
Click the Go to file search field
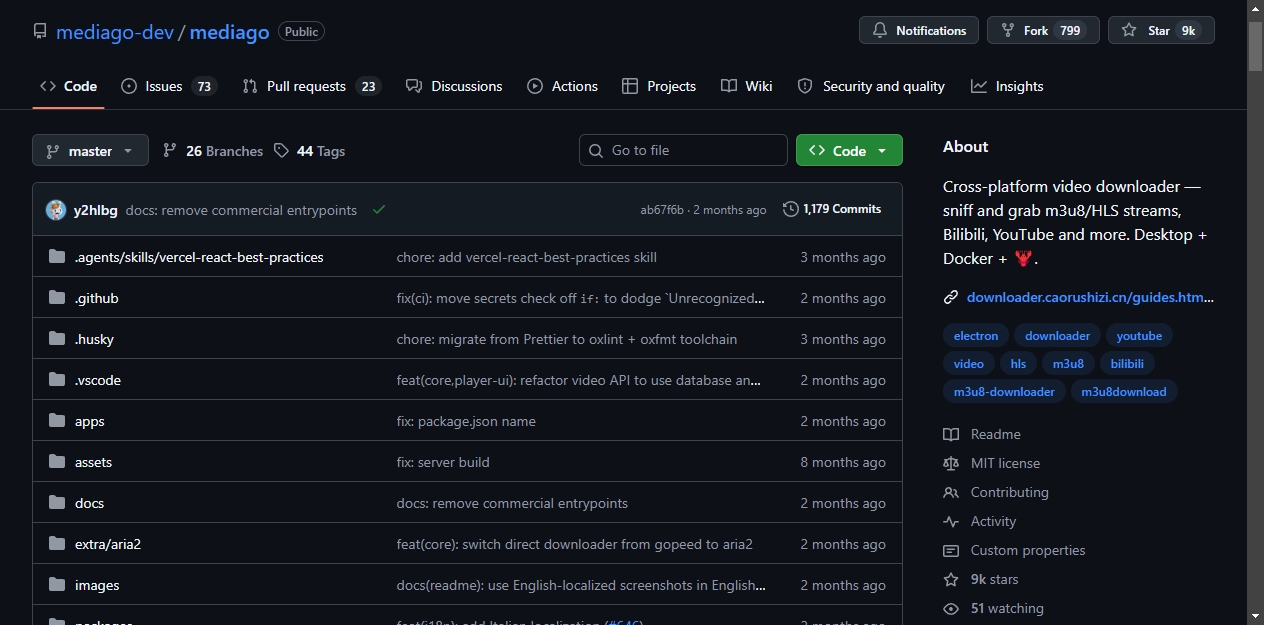point(683,150)
